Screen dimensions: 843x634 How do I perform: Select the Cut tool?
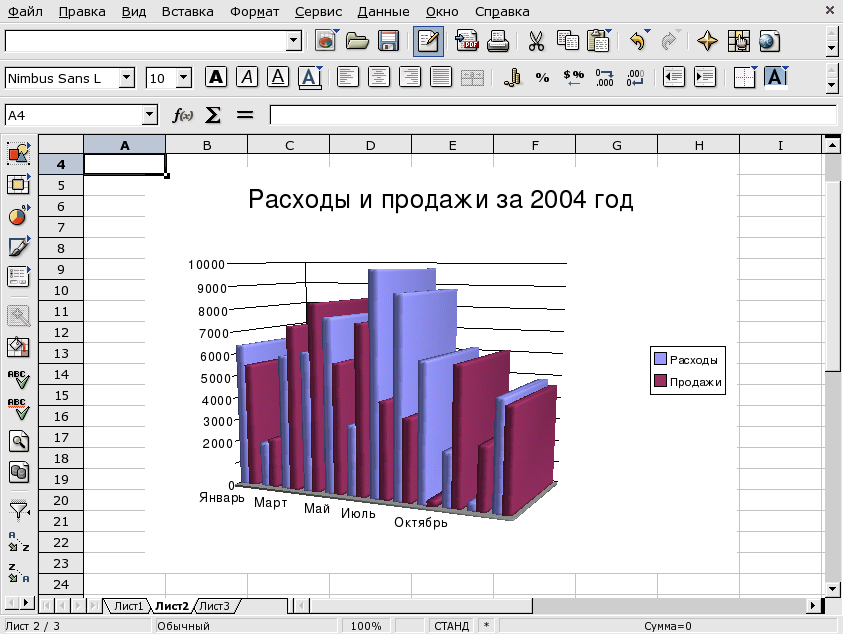coord(535,41)
